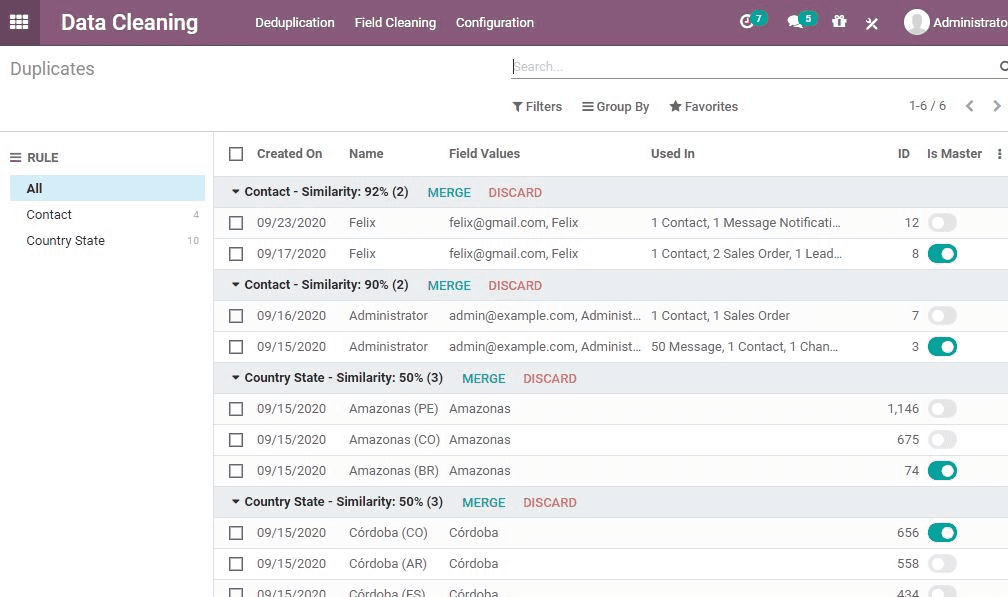Screen dimensions: 1008x597
Task: Enable Is Master toggle for ID 7
Action: click(942, 316)
